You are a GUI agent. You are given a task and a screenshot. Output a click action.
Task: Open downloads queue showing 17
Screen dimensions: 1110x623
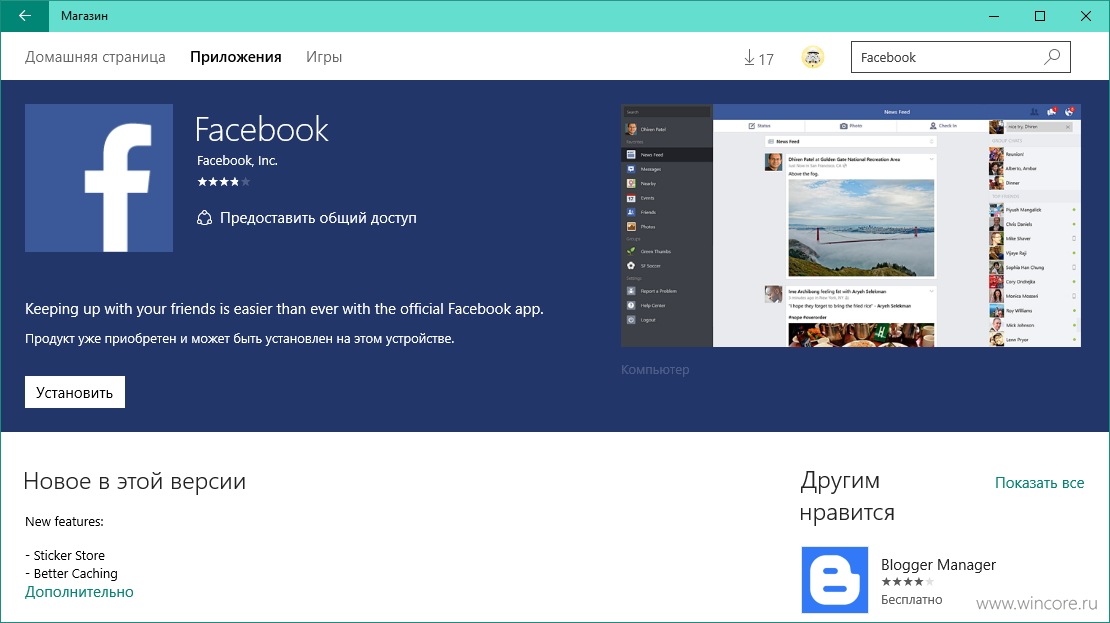(758, 58)
